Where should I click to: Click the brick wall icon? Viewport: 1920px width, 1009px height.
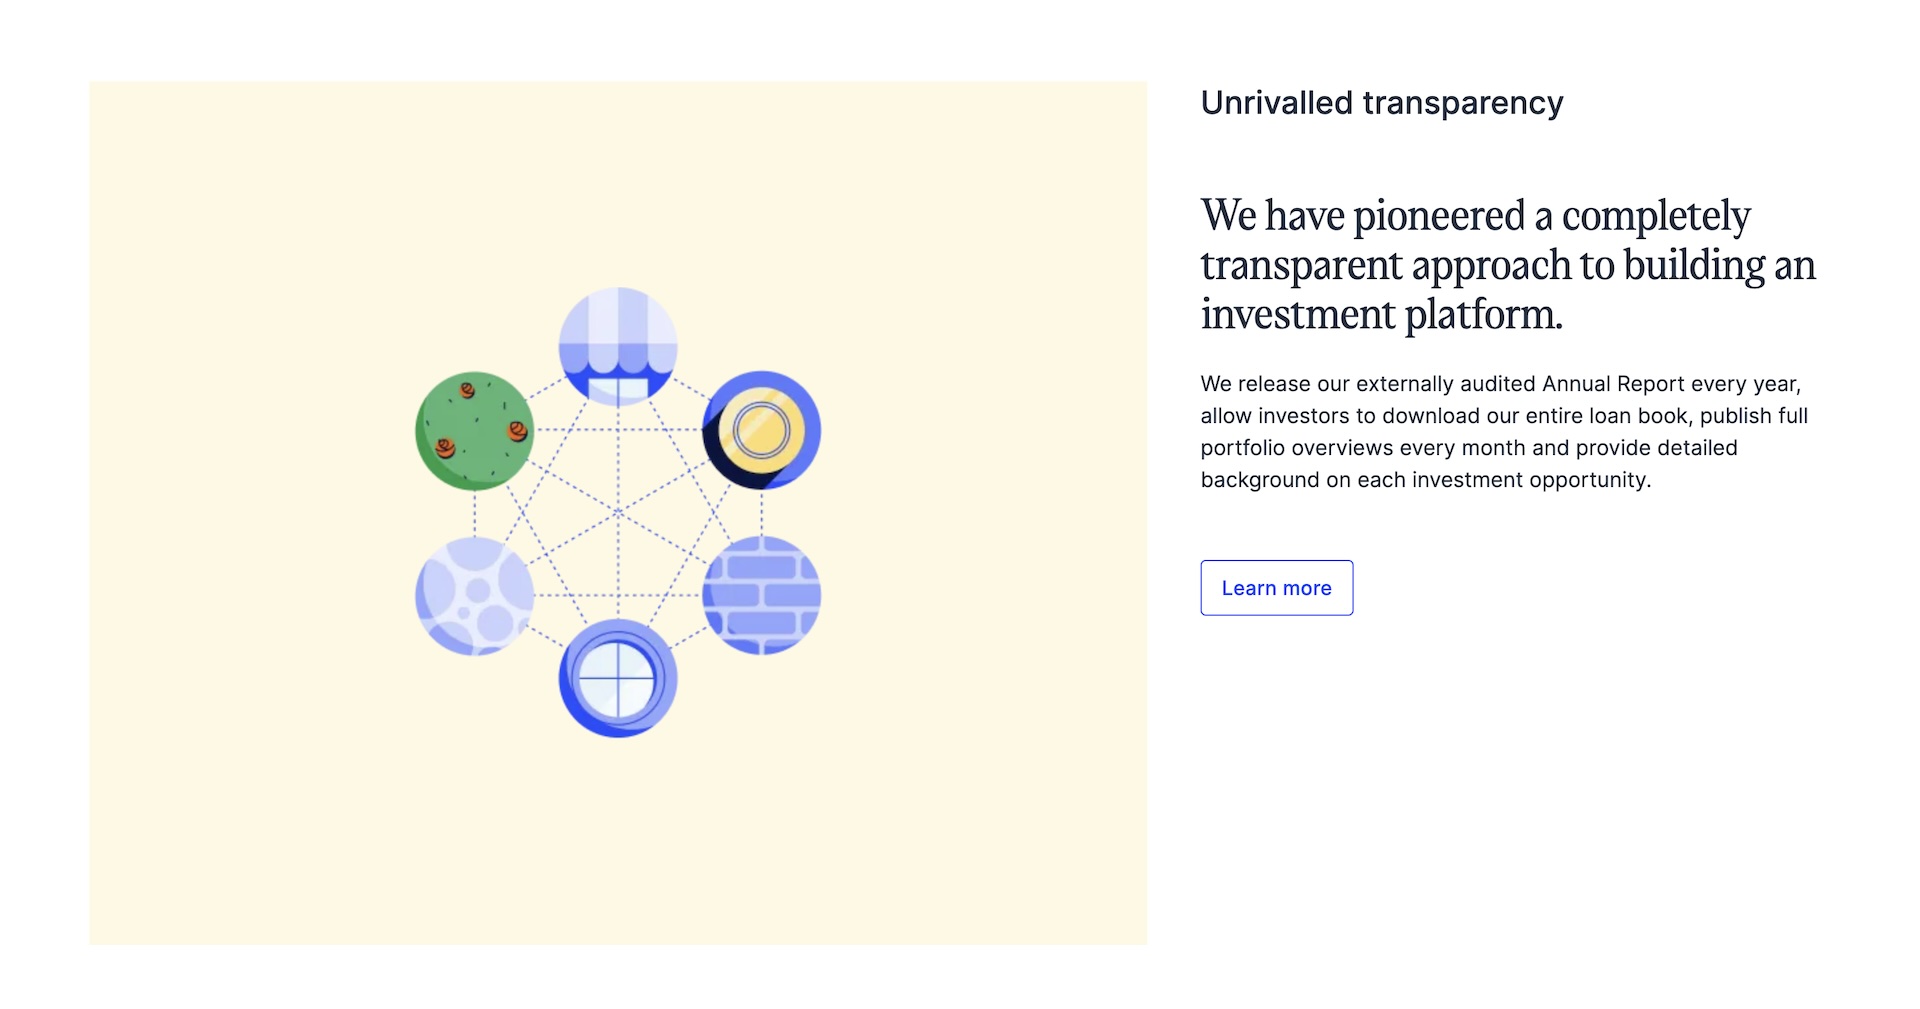[x=761, y=595]
